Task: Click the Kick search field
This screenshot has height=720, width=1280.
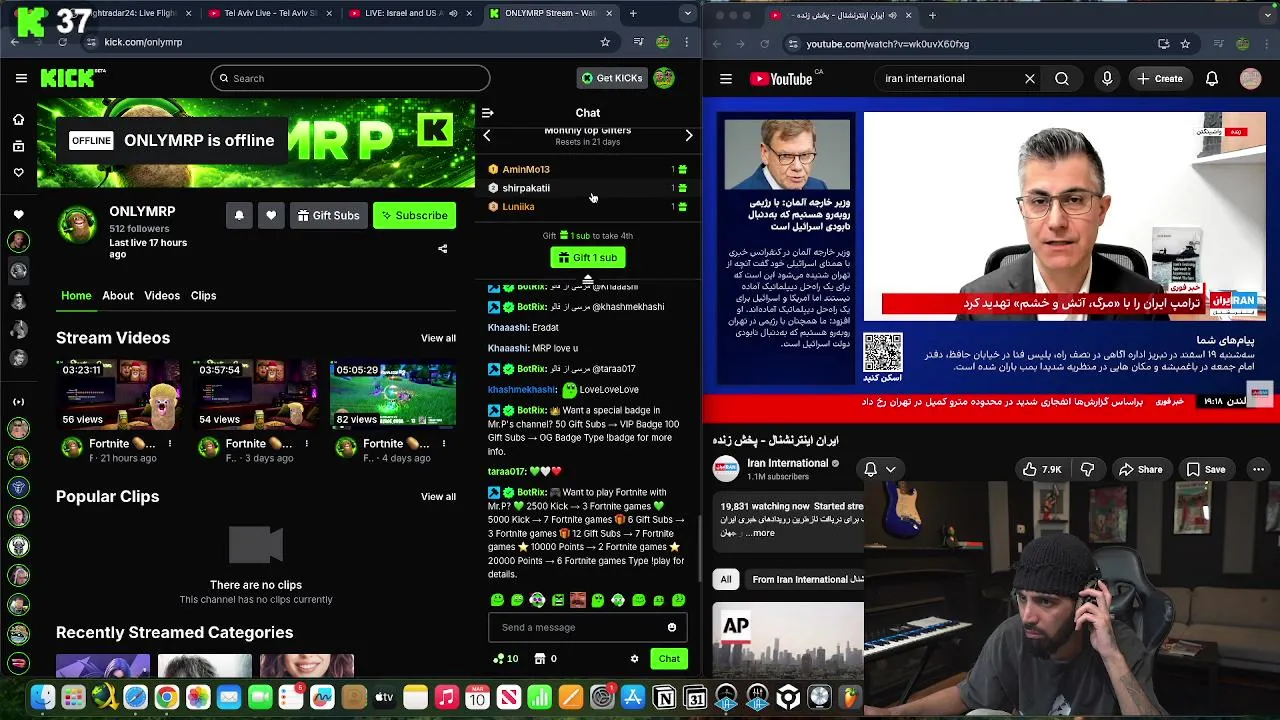Action: [x=350, y=78]
